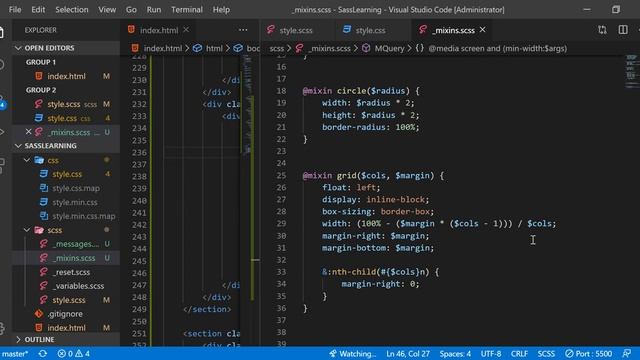The height and width of the screenshot is (360, 640).
Task: Click the Watching Sass status item
Action: (352, 354)
